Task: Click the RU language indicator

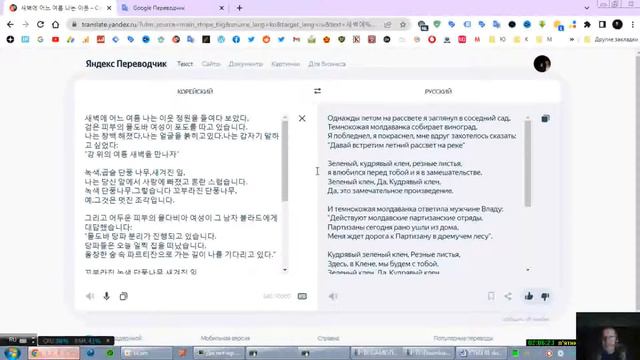Action: coord(13,340)
